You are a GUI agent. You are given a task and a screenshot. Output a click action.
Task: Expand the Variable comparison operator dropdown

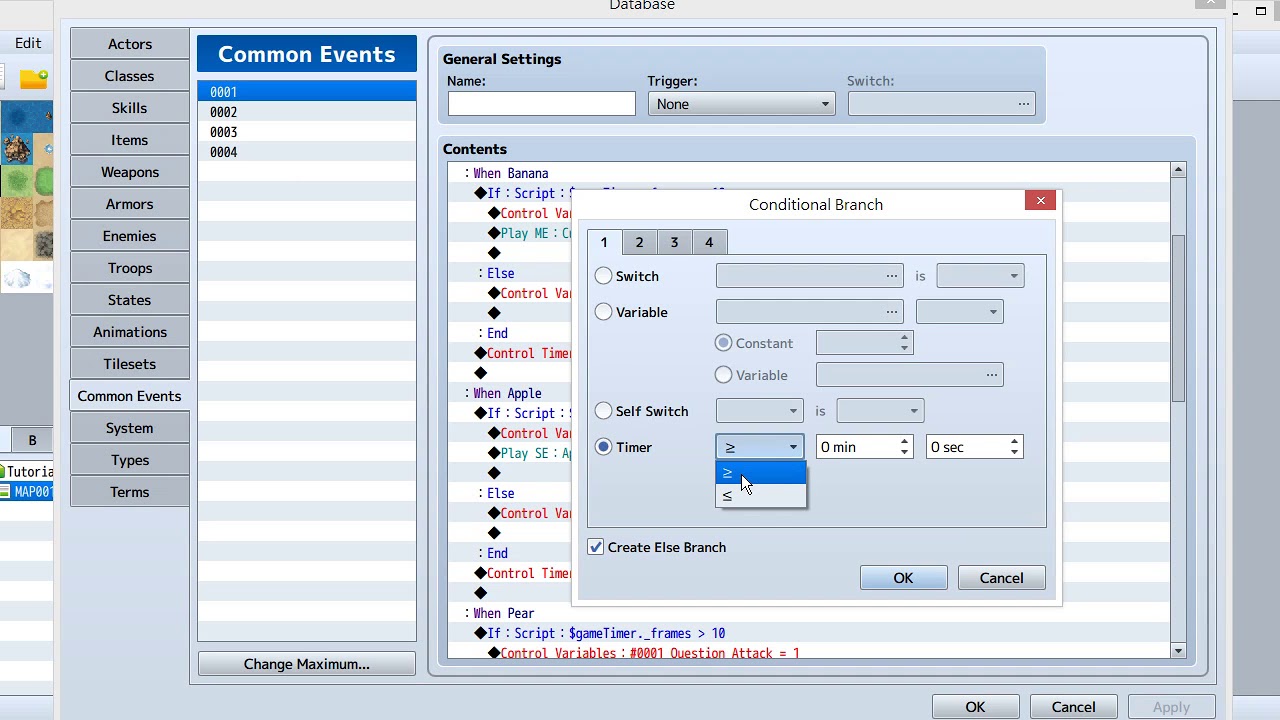click(959, 312)
